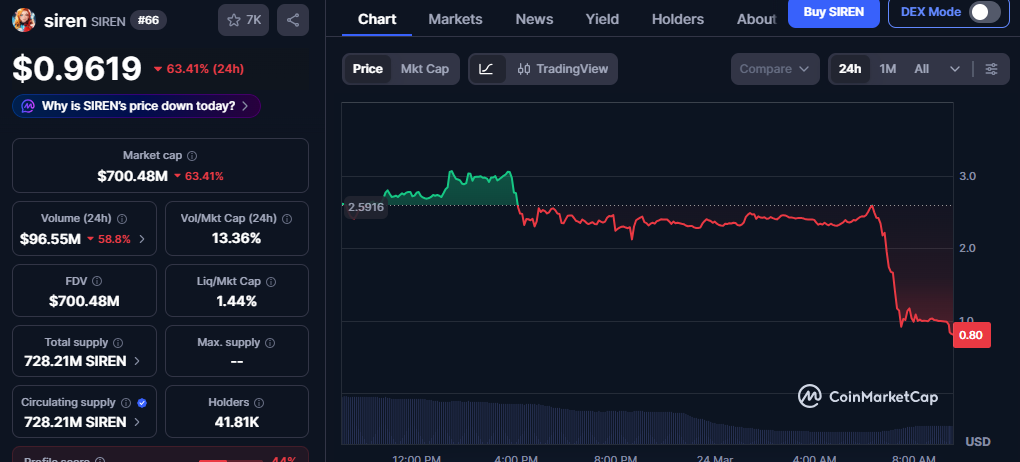Set chart range to 1M
The height and width of the screenshot is (462, 1020).
pyautogui.click(x=888, y=69)
